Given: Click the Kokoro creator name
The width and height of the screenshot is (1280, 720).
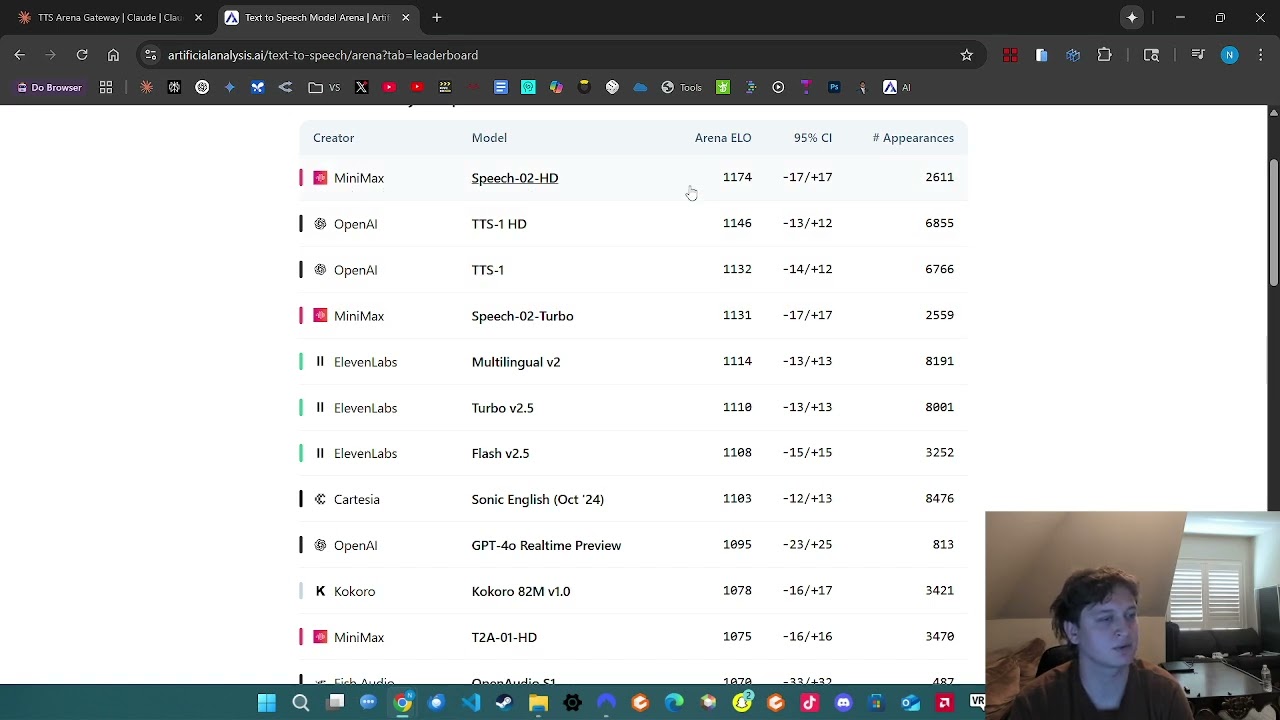Looking at the screenshot, I should [x=355, y=591].
